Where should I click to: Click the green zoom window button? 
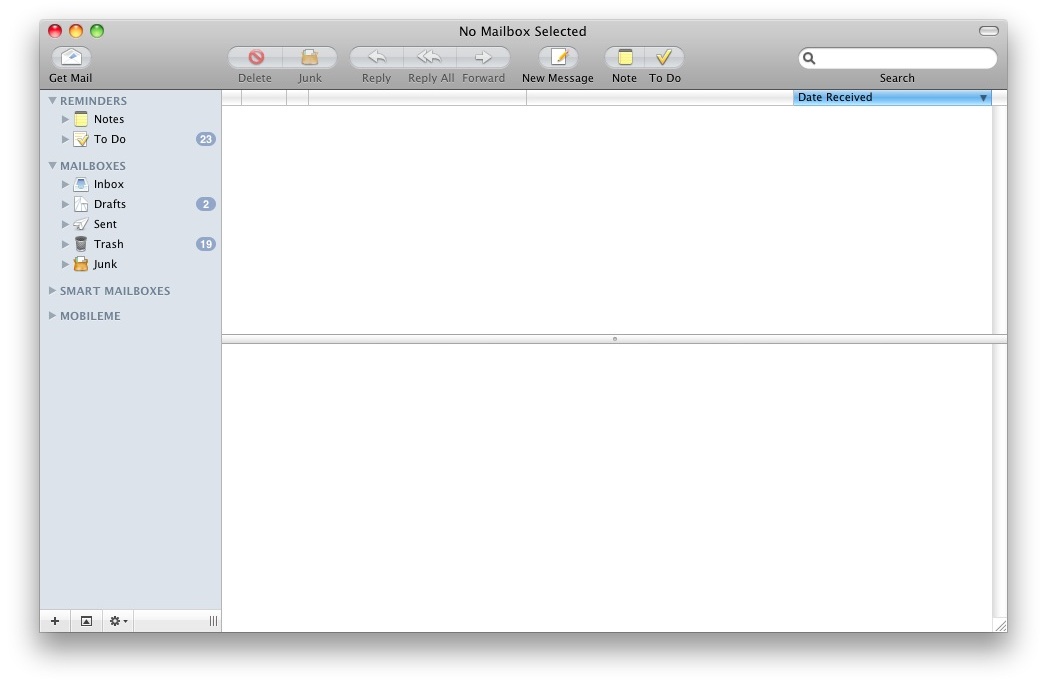[x=97, y=31]
